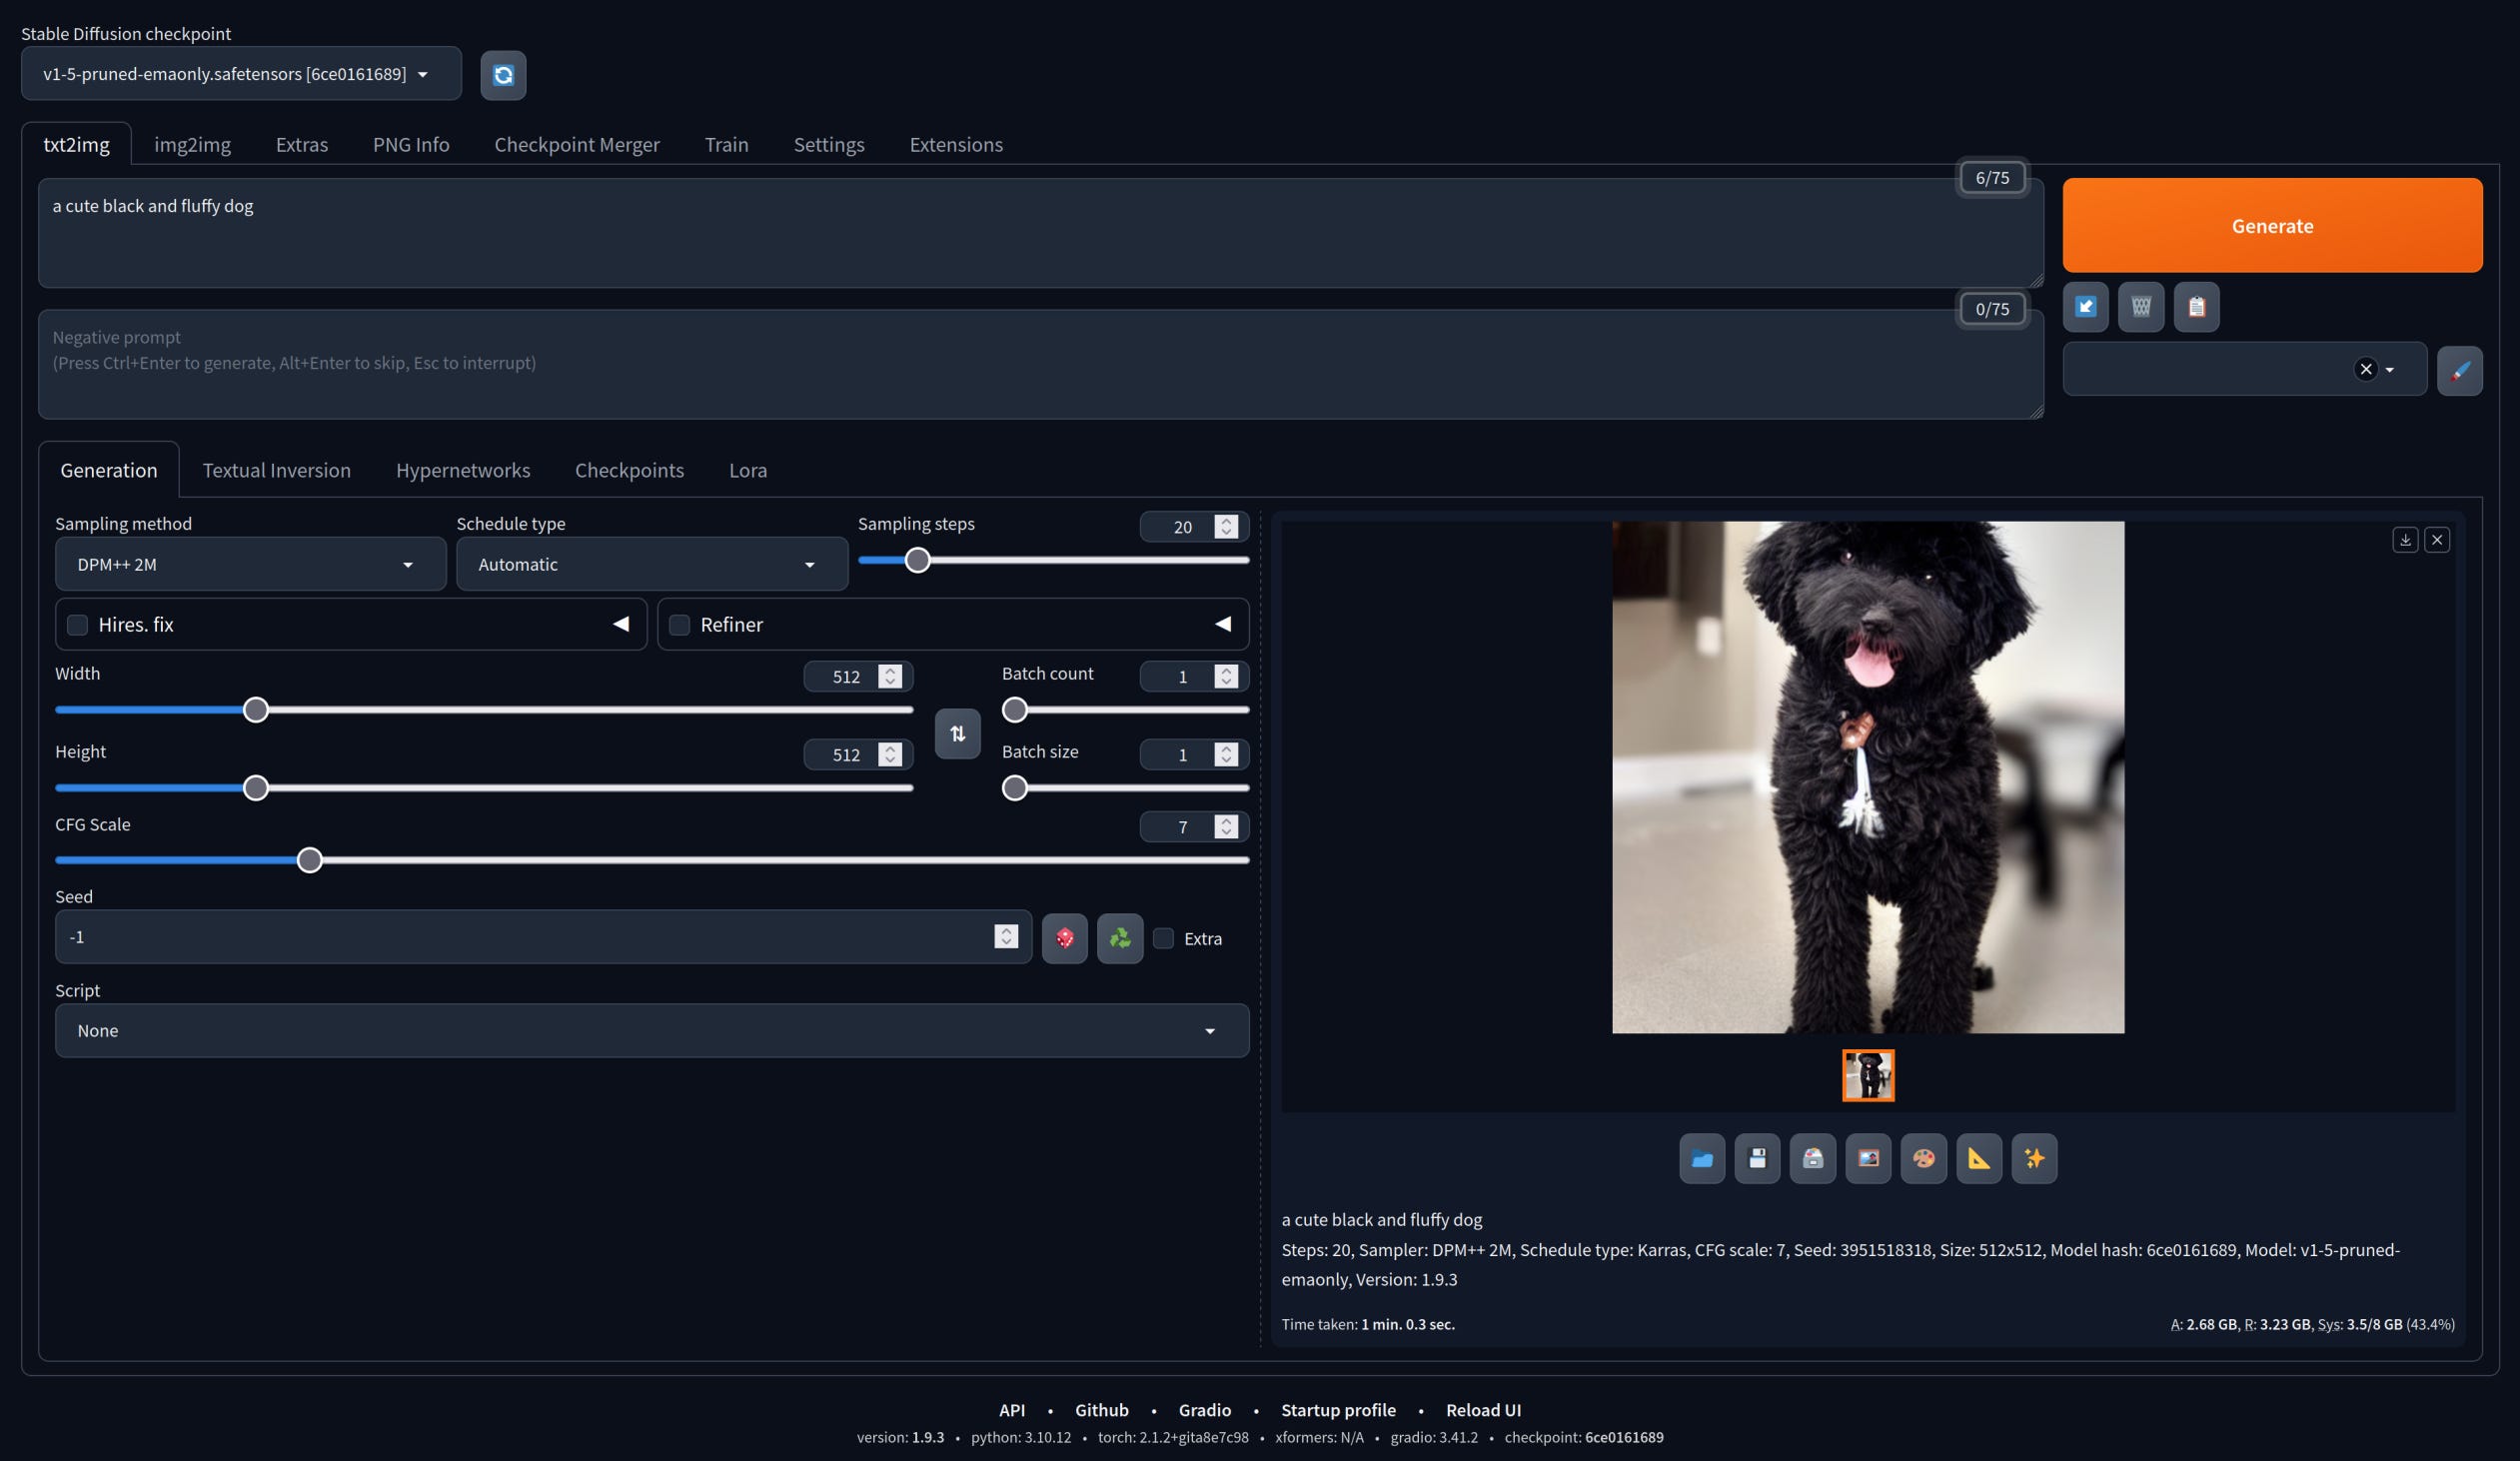Enable the Refiner checkbox
The image size is (2520, 1461).
(679, 625)
